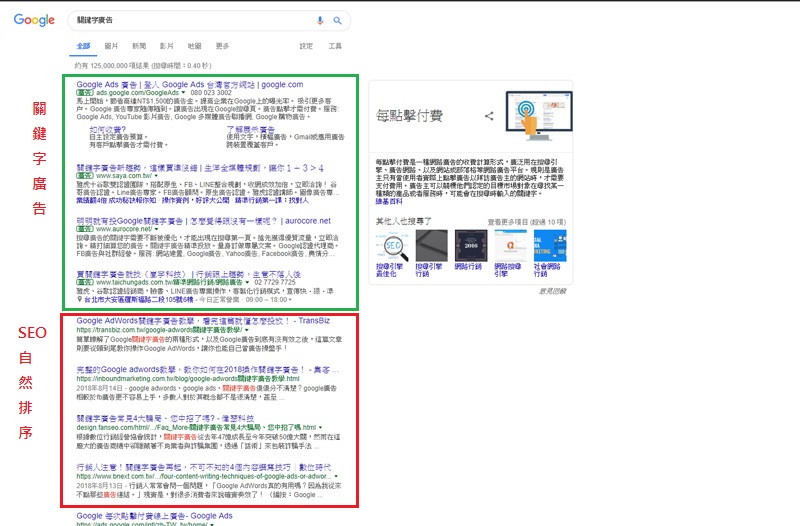800x526 pixels.
Task: Open the SEO magnifier thumbnail
Action: coord(392,245)
